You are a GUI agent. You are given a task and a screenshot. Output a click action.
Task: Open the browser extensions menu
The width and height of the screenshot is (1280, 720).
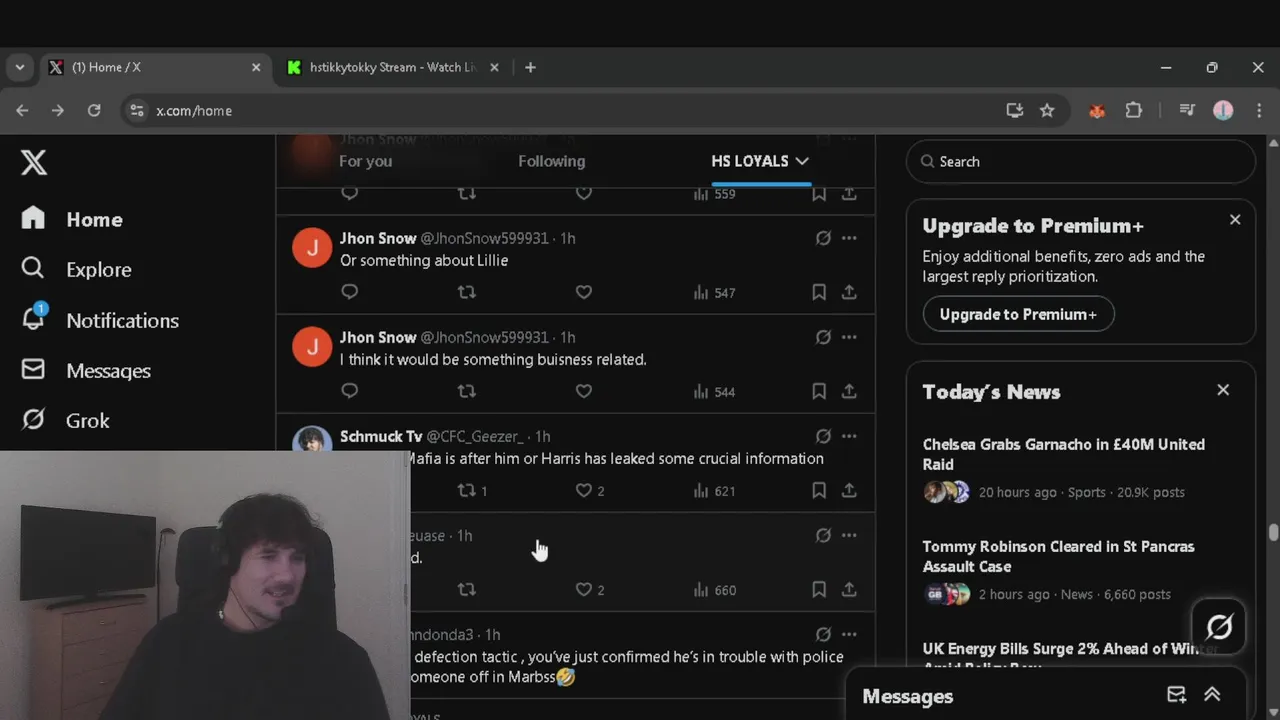(x=1133, y=110)
